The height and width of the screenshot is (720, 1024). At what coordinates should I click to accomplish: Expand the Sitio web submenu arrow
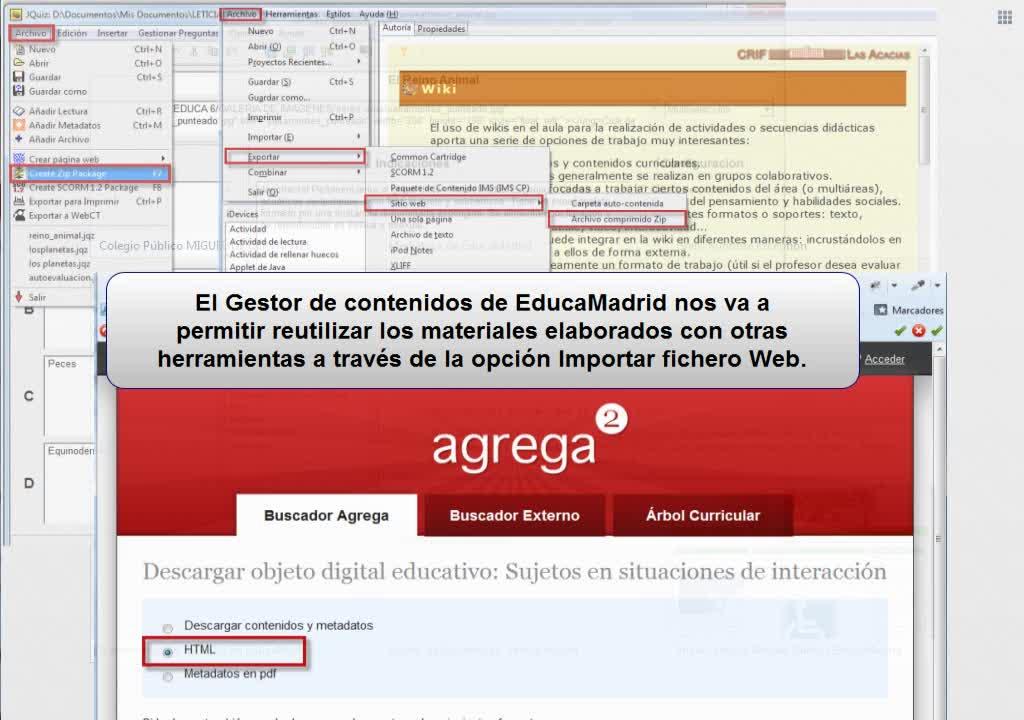pos(539,203)
